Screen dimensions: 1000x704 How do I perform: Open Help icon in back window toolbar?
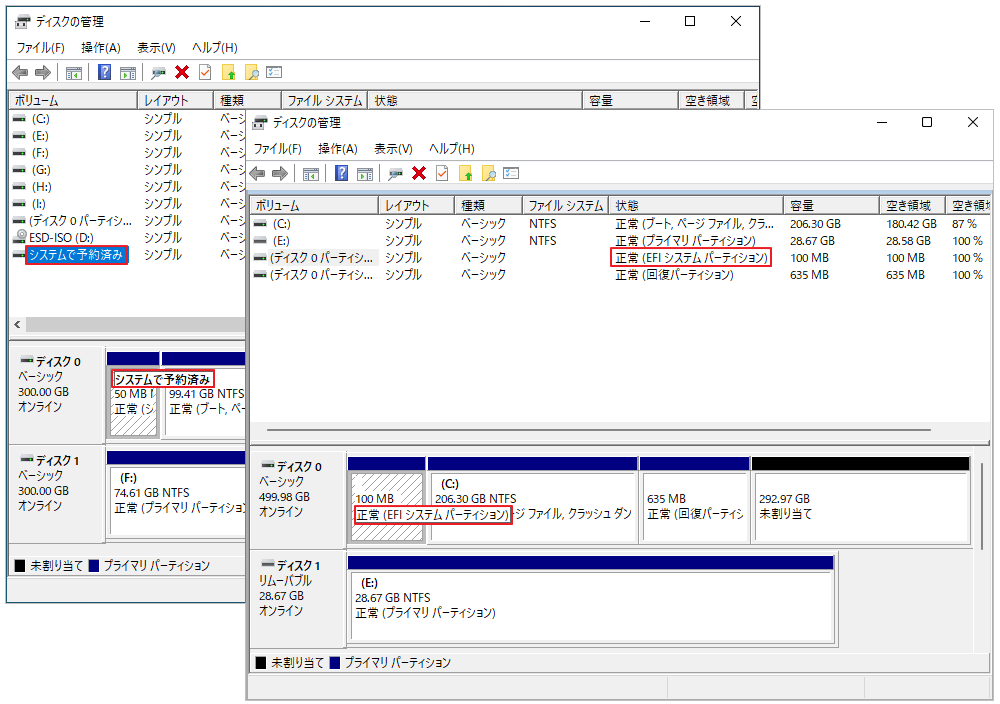[x=105, y=73]
